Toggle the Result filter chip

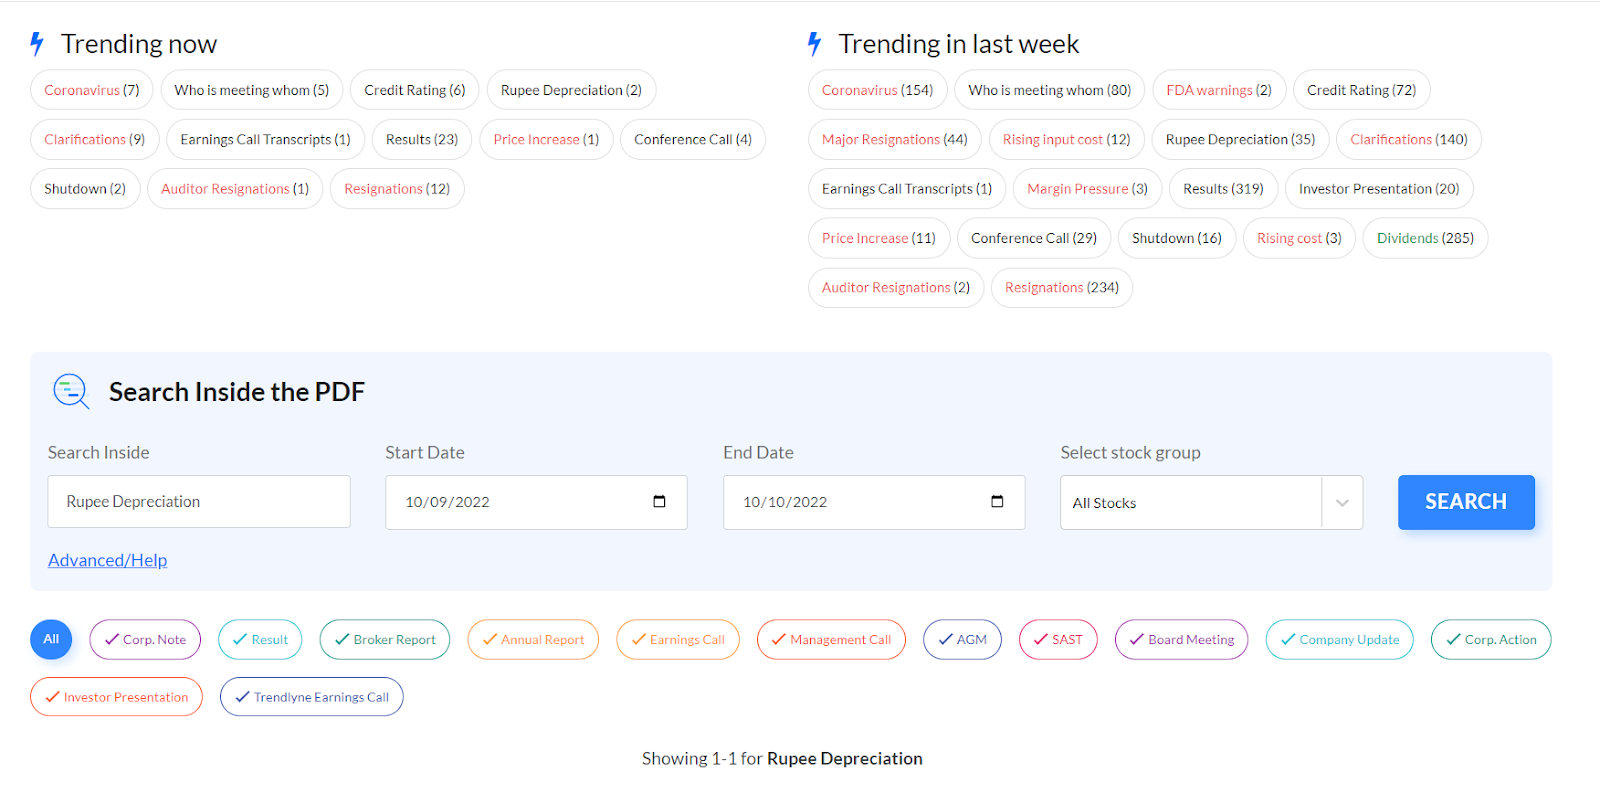(260, 640)
